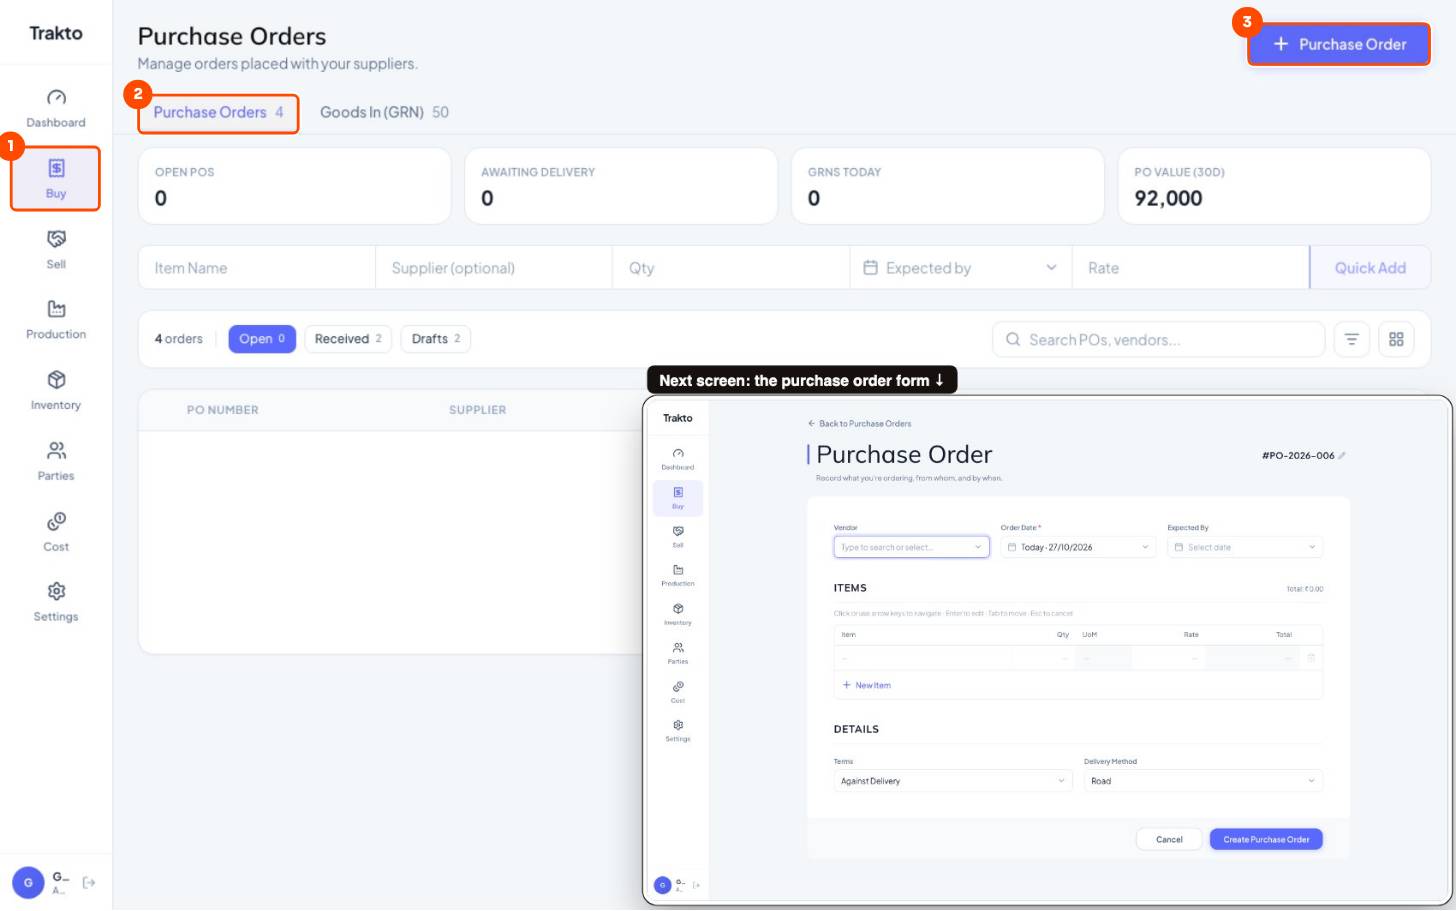The height and width of the screenshot is (911, 1456).
Task: Go to Sell in the main sidebar
Action: 56,250
